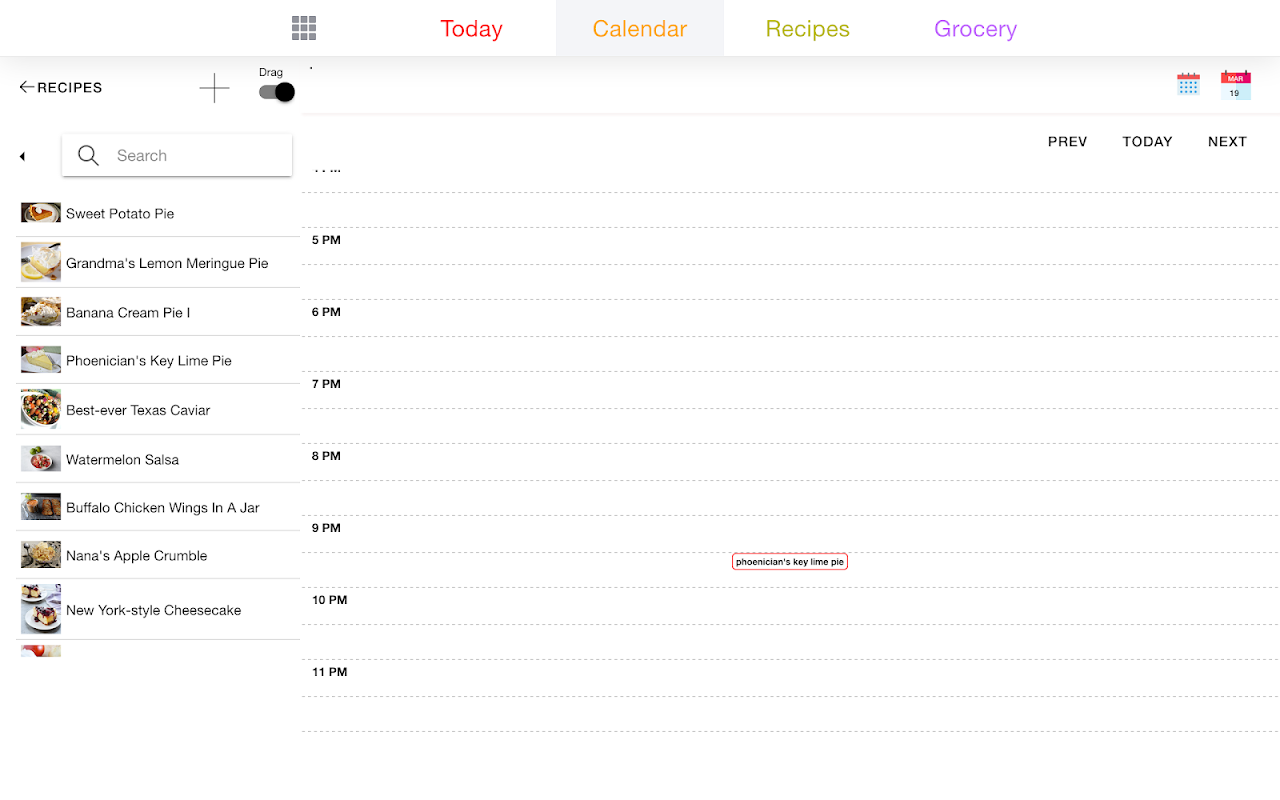1280x800 pixels.
Task: Select Best-ever Texas Caviar thumbnail
Action: pos(41,409)
